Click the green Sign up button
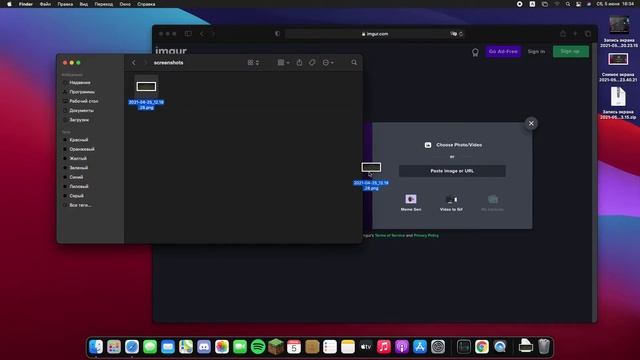640x360 pixels. [x=571, y=51]
